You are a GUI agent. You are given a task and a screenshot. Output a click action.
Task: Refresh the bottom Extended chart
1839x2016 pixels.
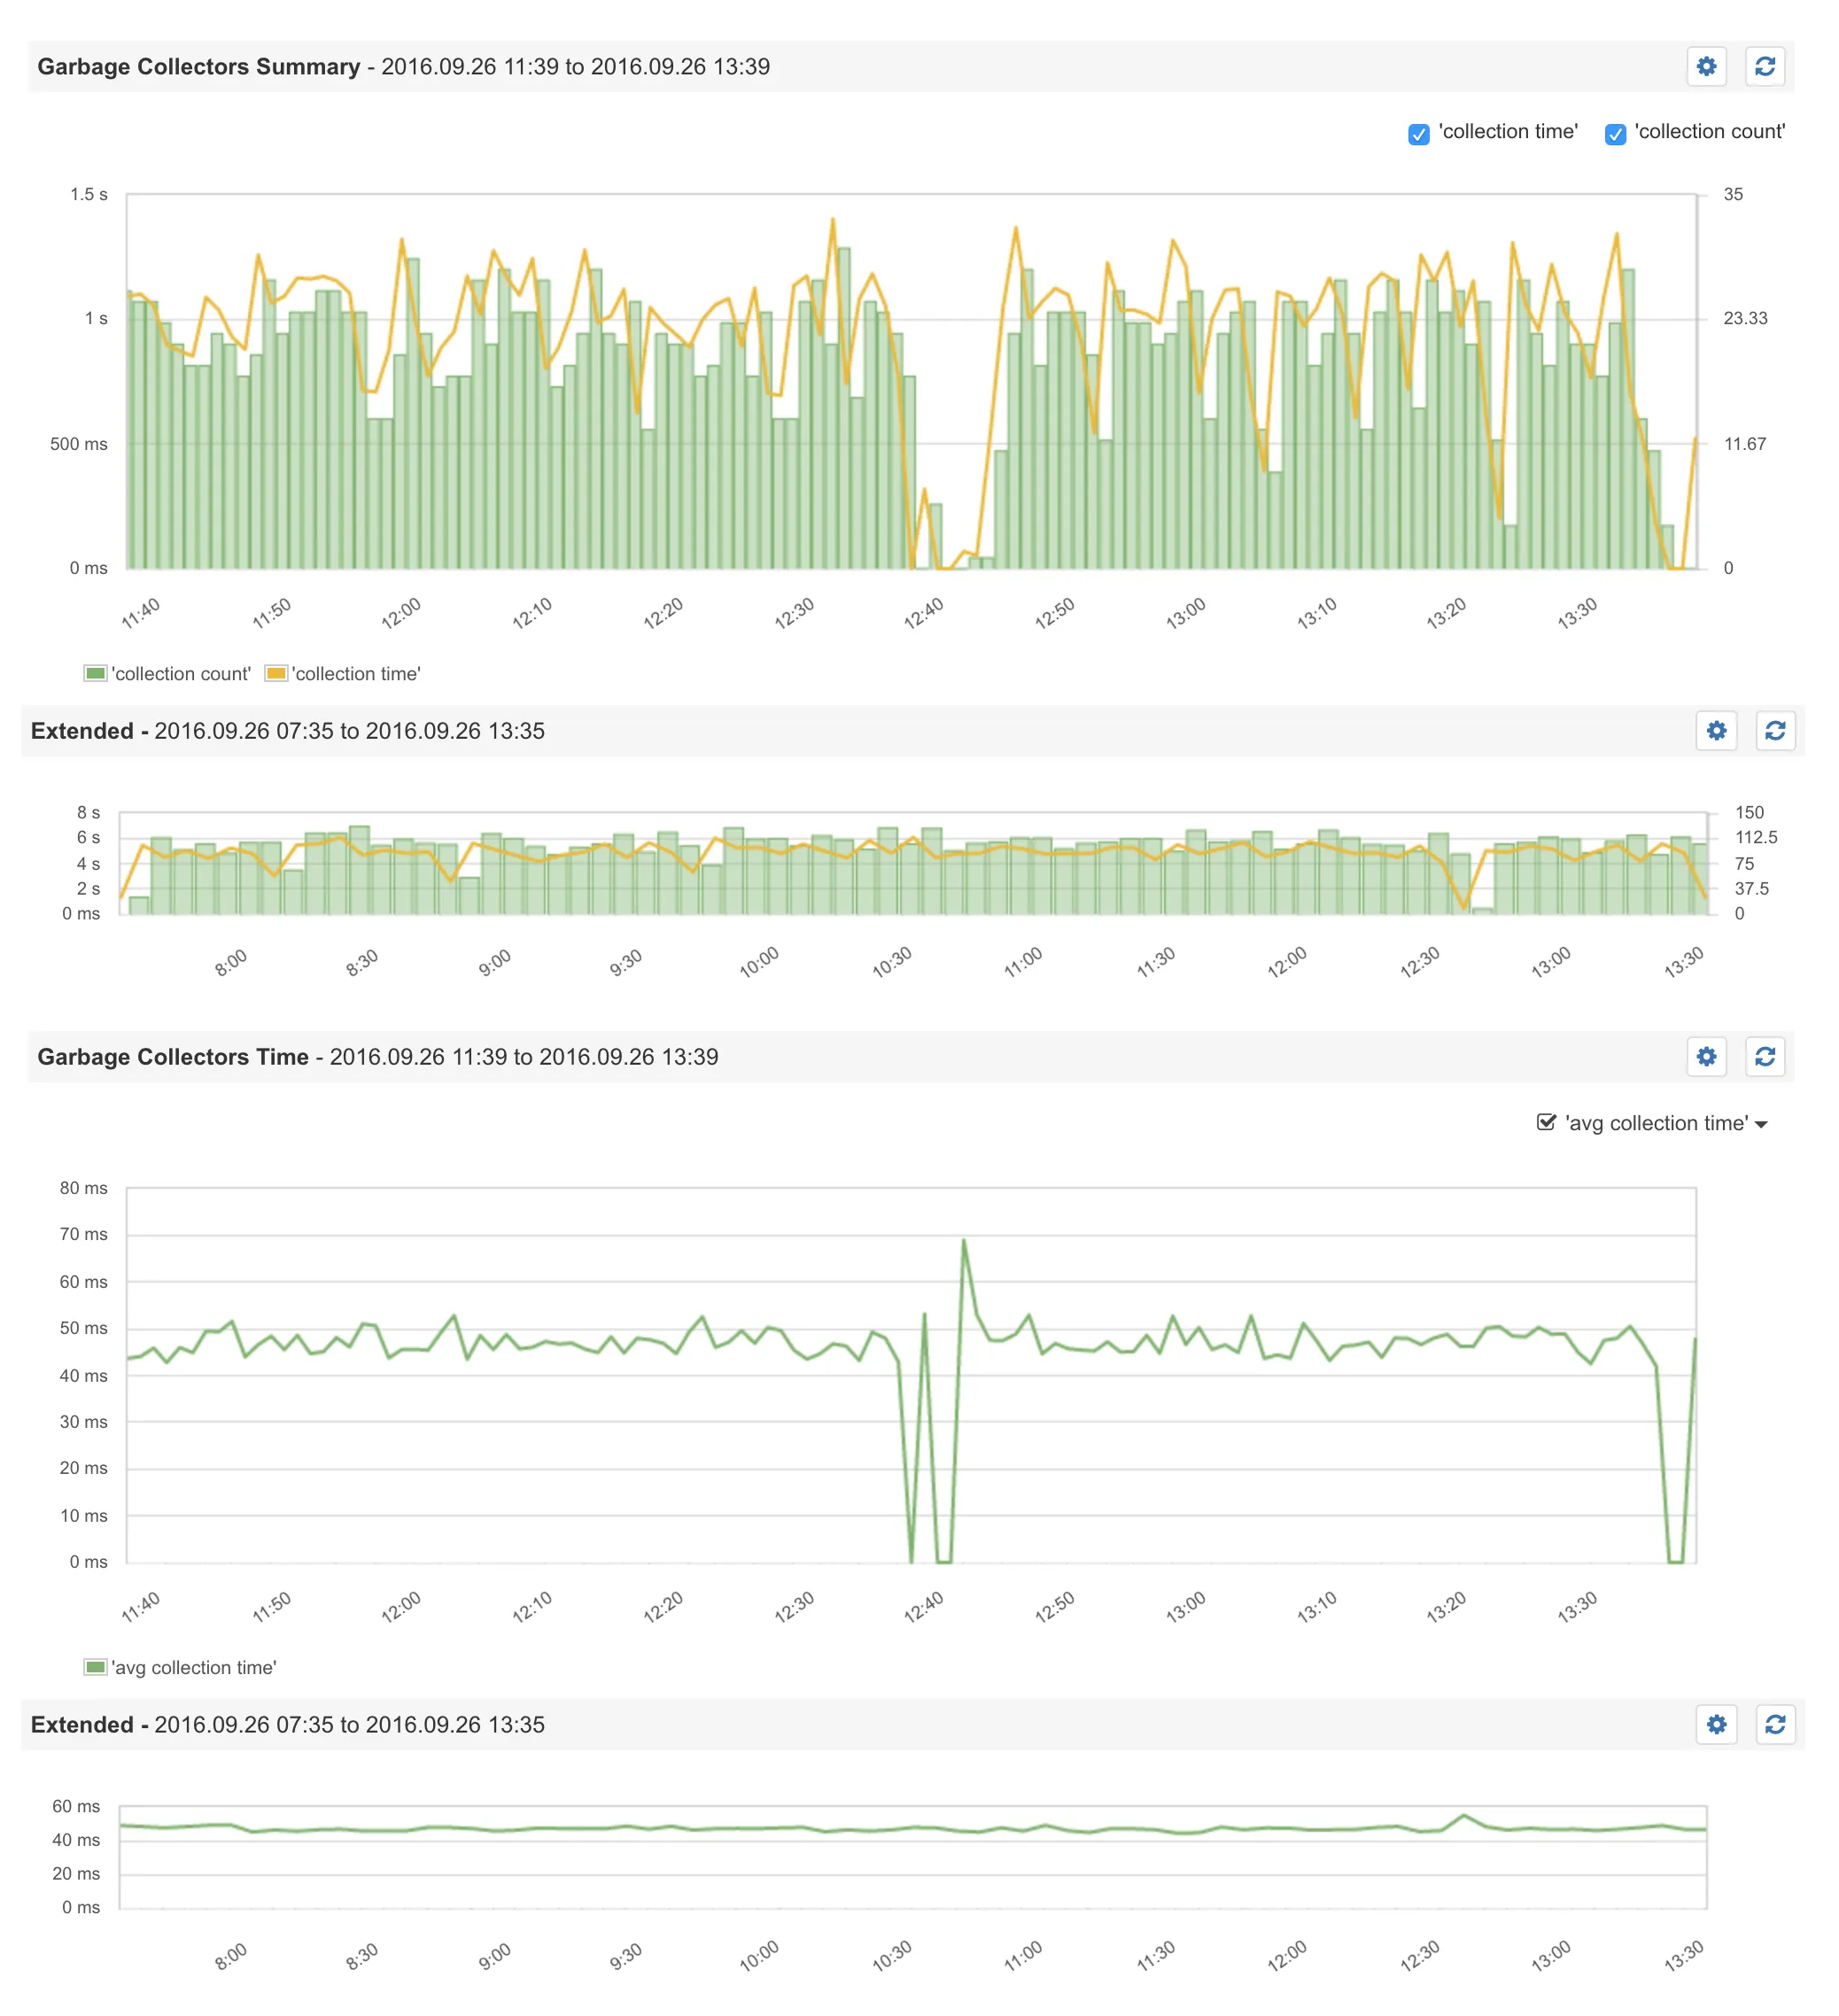1774,1724
